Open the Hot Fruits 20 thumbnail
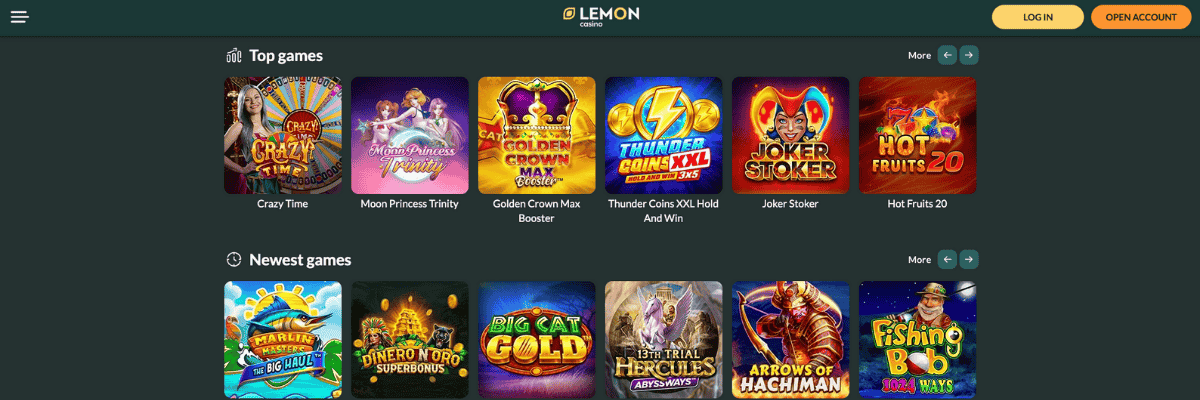The height and width of the screenshot is (400, 1200). click(x=917, y=135)
